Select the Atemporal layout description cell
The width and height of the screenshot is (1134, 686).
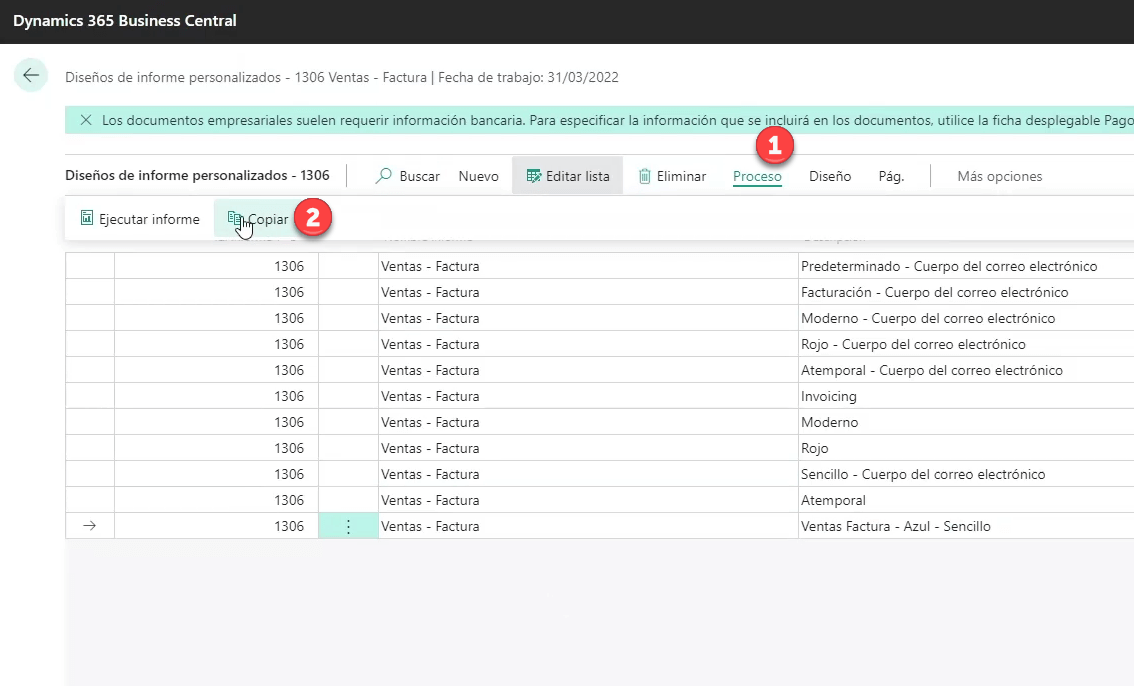click(833, 500)
